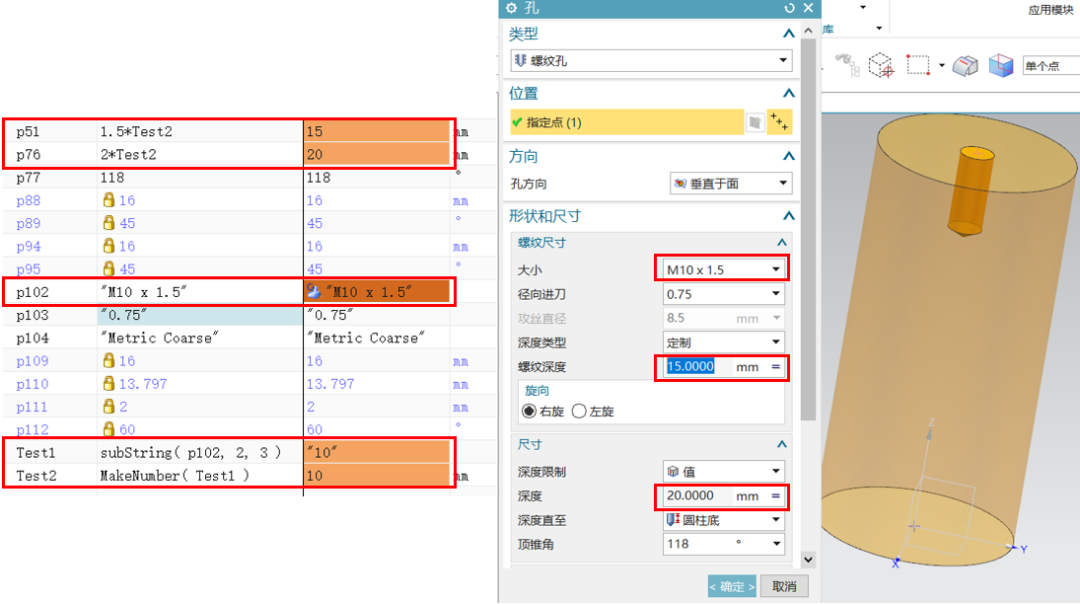This screenshot has width=1080, height=604.
Task: Open the depth type dropdown 定制
Action: click(723, 342)
